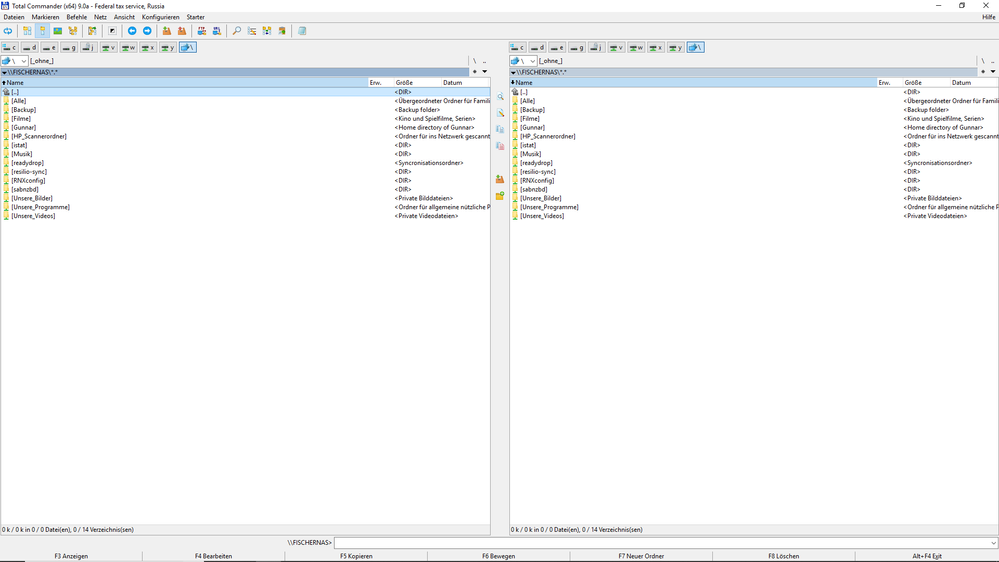Click the Edit pencil icon in middle bar

(500, 113)
